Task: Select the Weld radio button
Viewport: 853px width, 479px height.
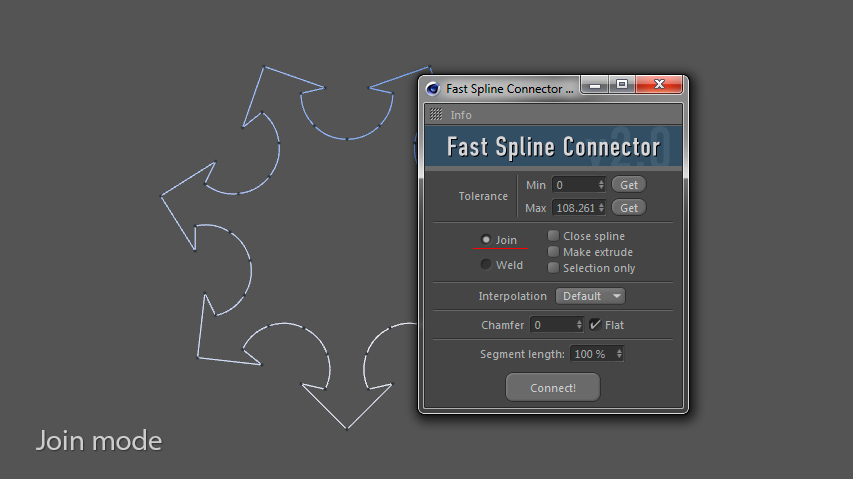Action: (486, 264)
